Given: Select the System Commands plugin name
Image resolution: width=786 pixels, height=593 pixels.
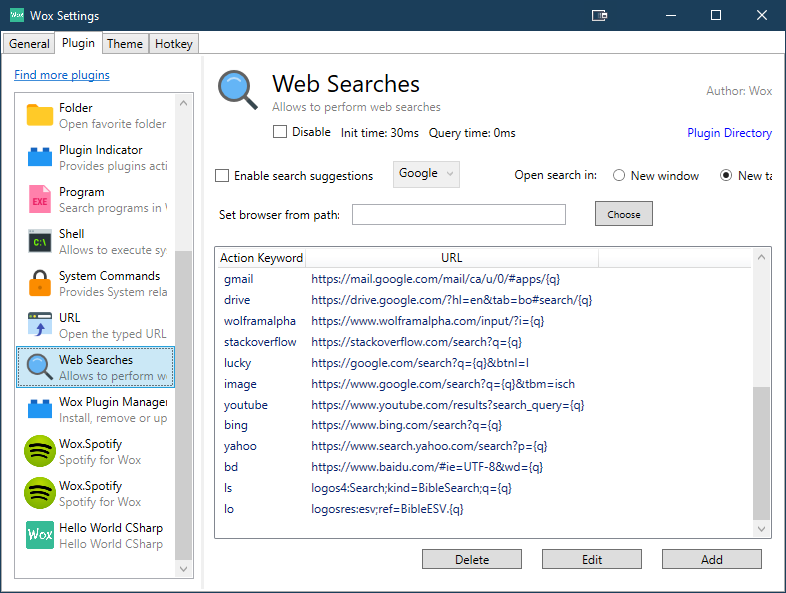Looking at the screenshot, I should click(x=109, y=276).
